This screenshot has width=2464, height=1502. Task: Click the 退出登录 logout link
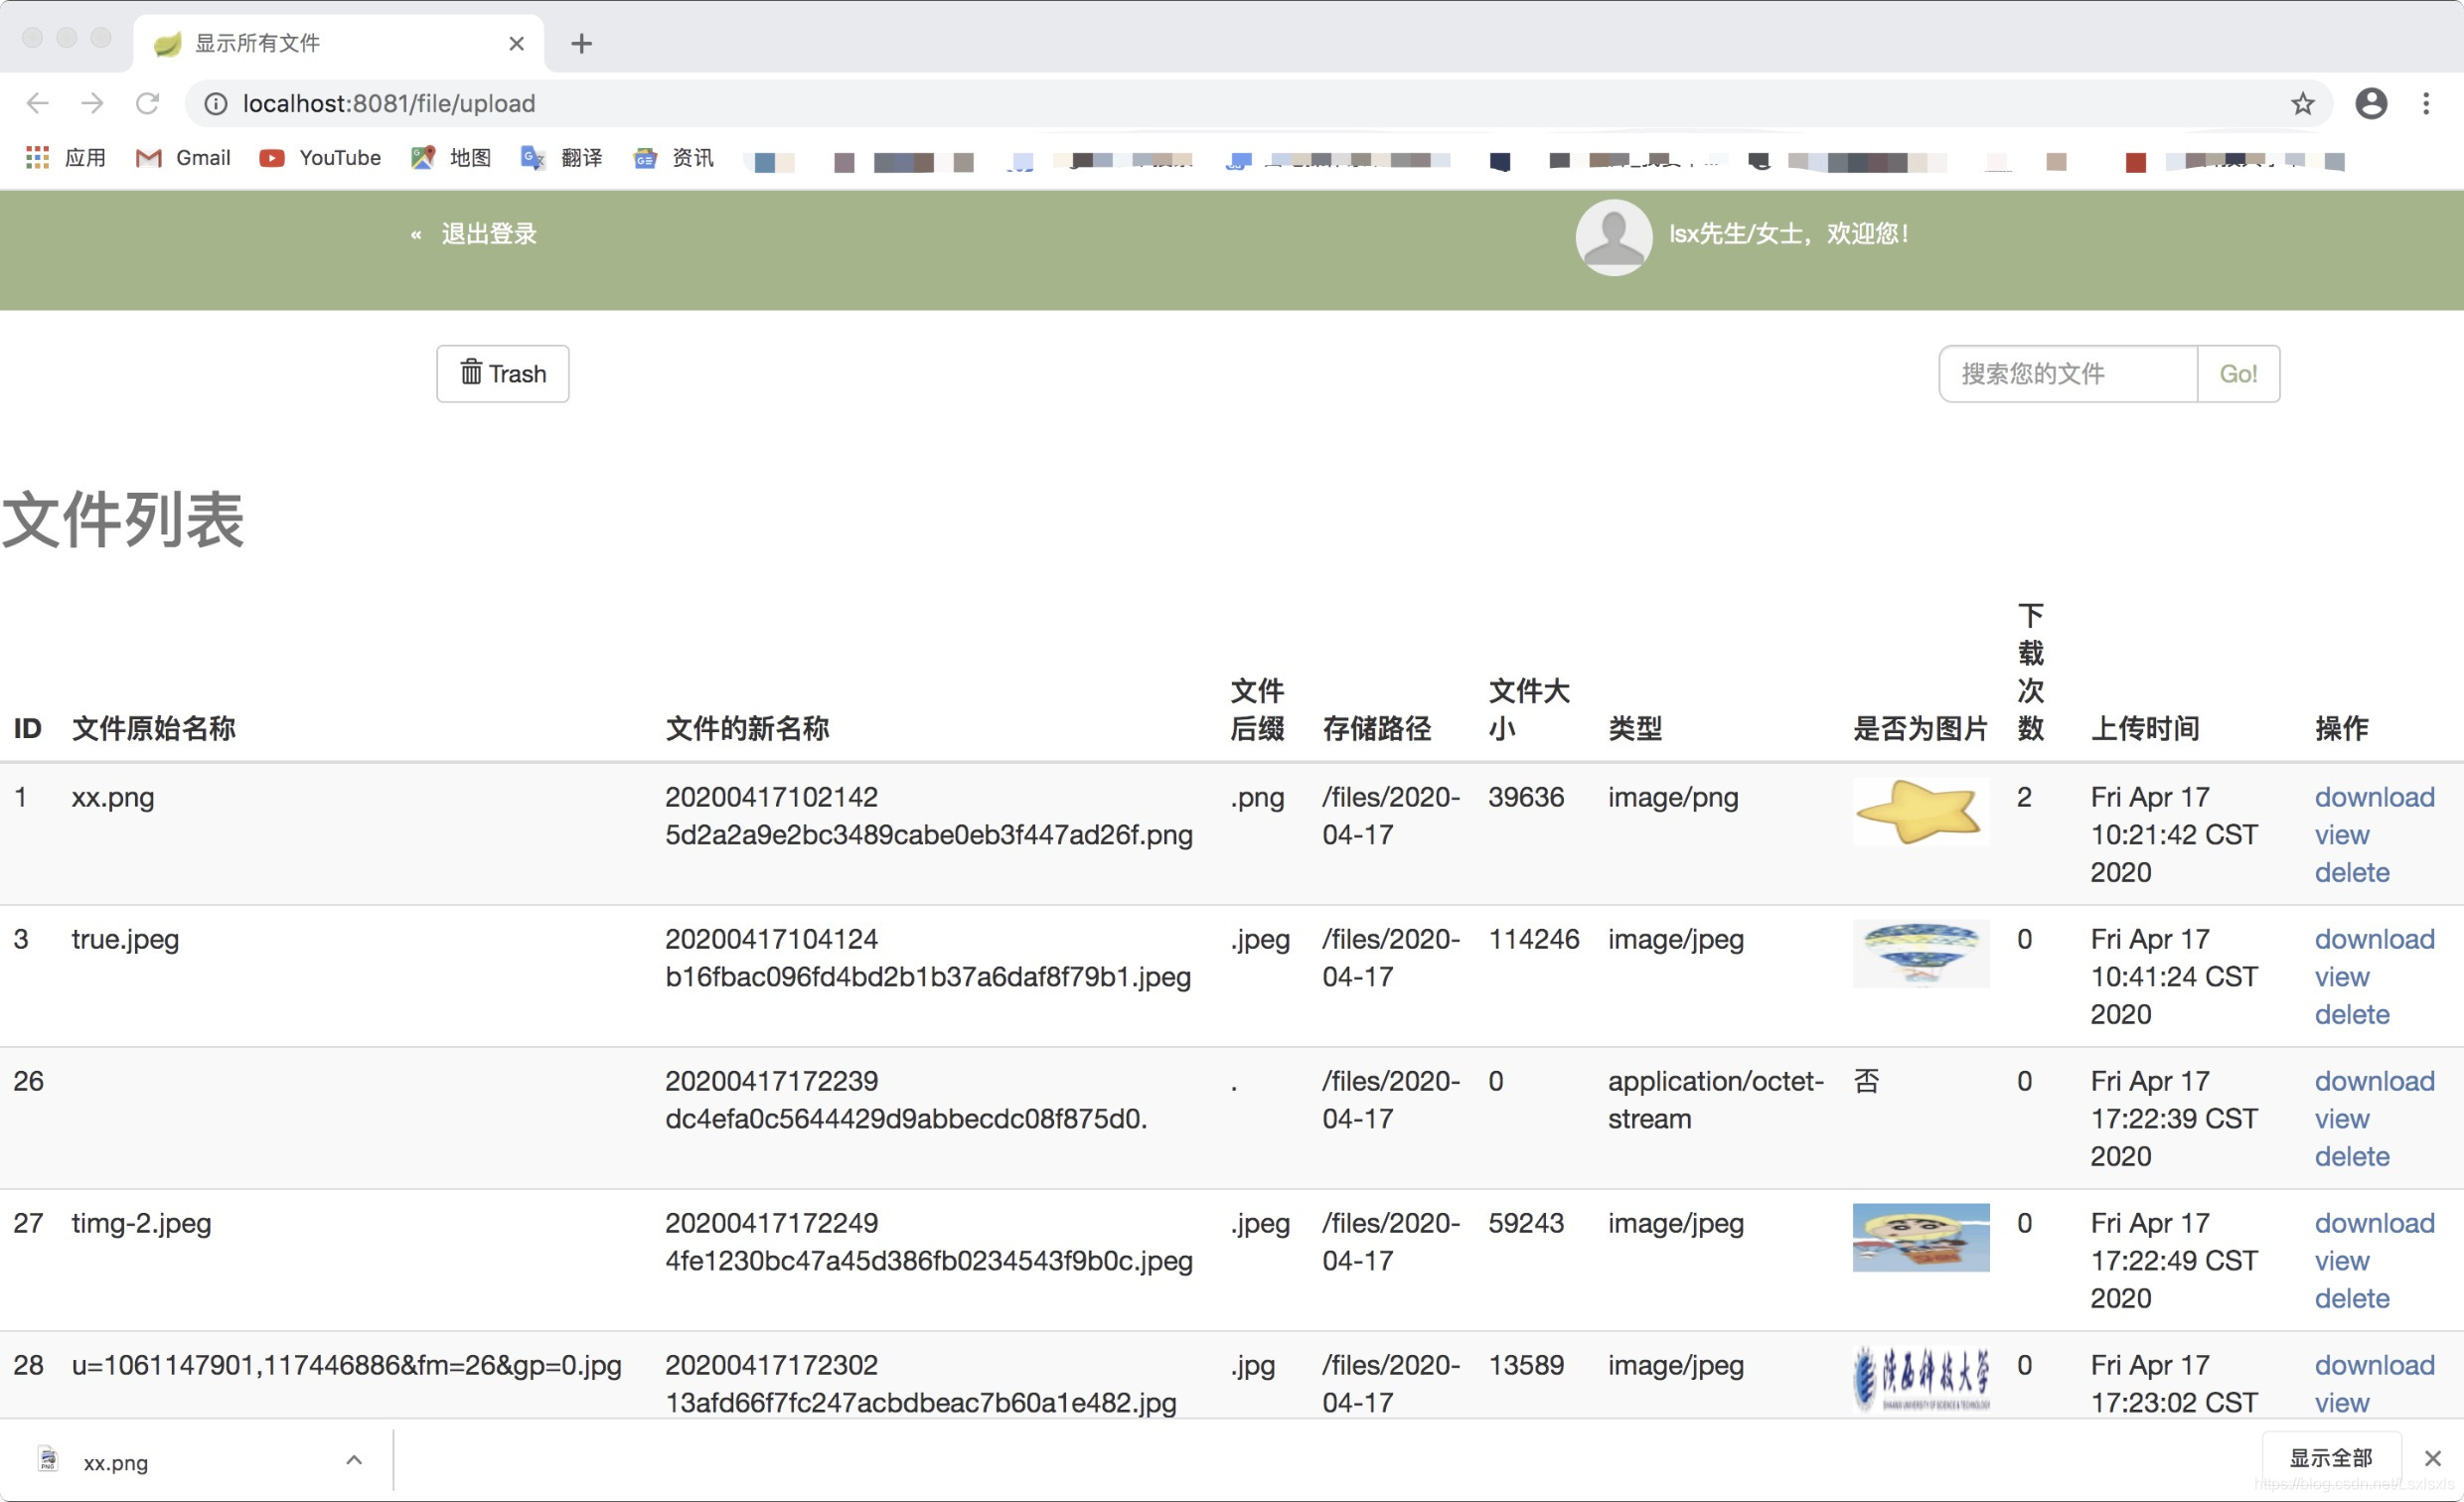coord(489,233)
